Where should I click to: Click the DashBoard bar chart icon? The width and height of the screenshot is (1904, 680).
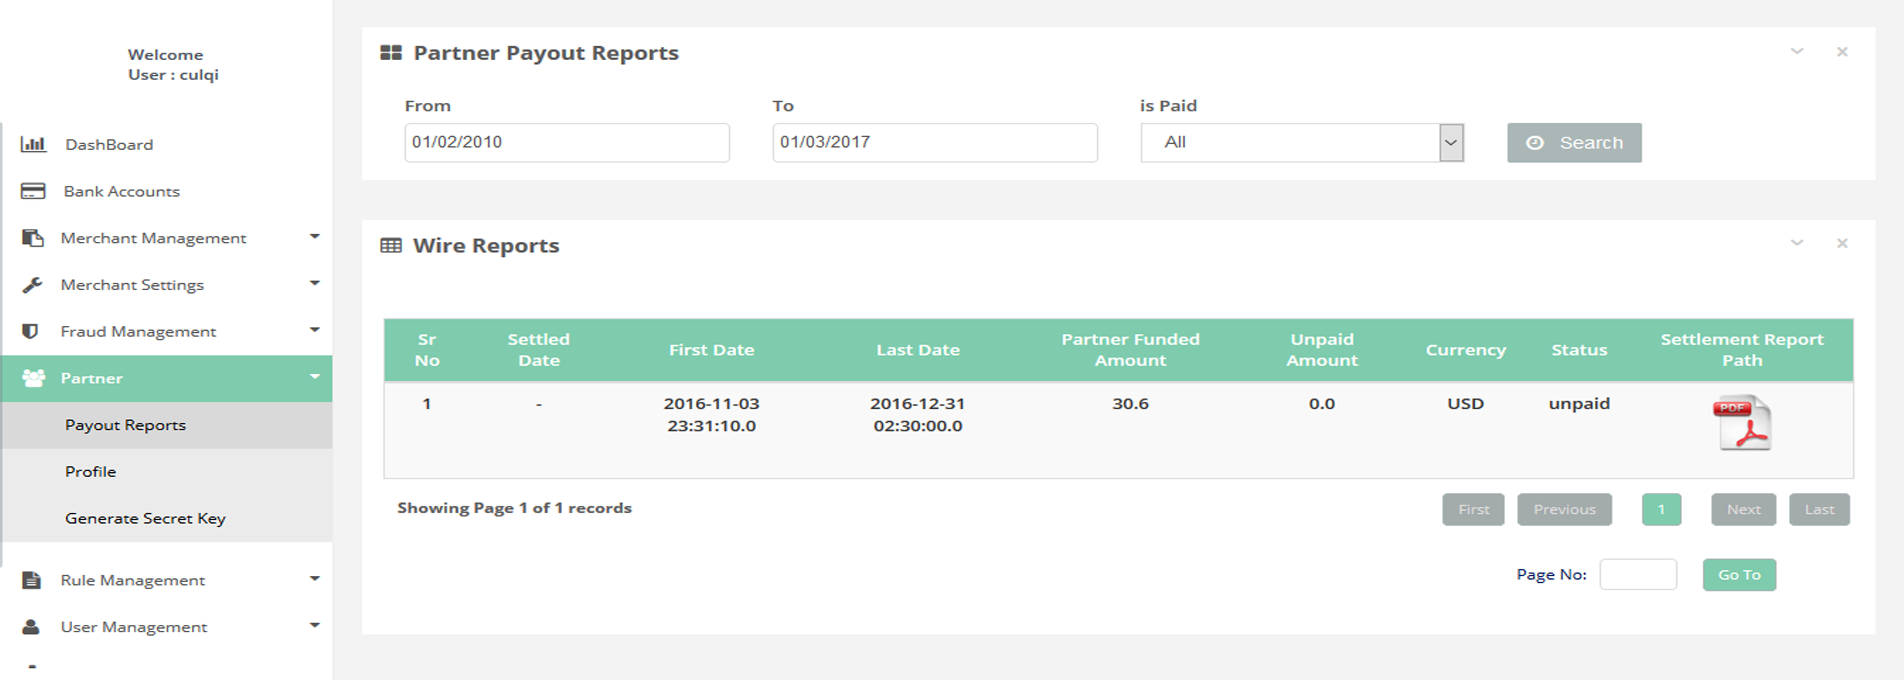click(x=33, y=144)
